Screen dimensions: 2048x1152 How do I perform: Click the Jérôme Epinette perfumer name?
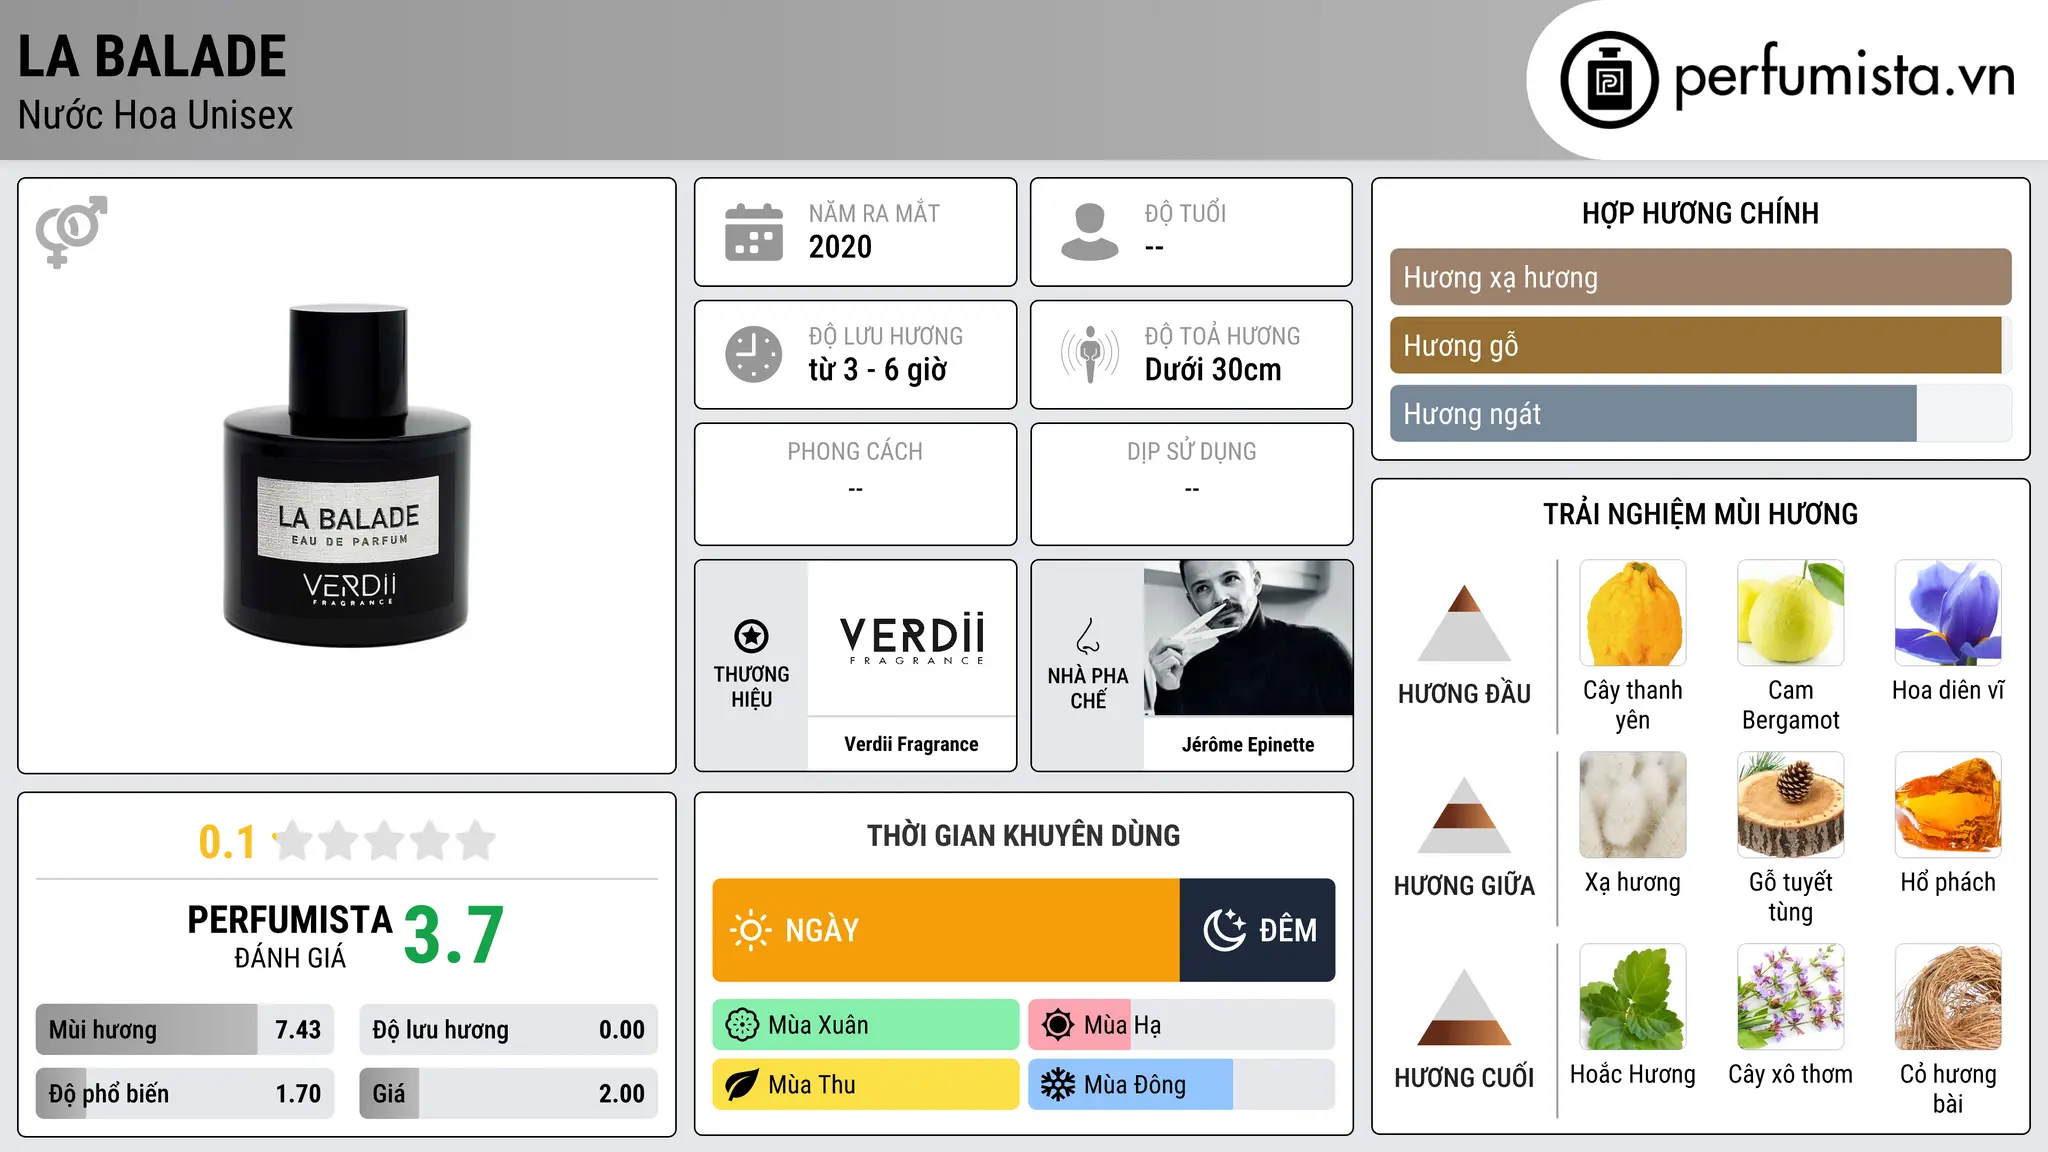pyautogui.click(x=1248, y=744)
